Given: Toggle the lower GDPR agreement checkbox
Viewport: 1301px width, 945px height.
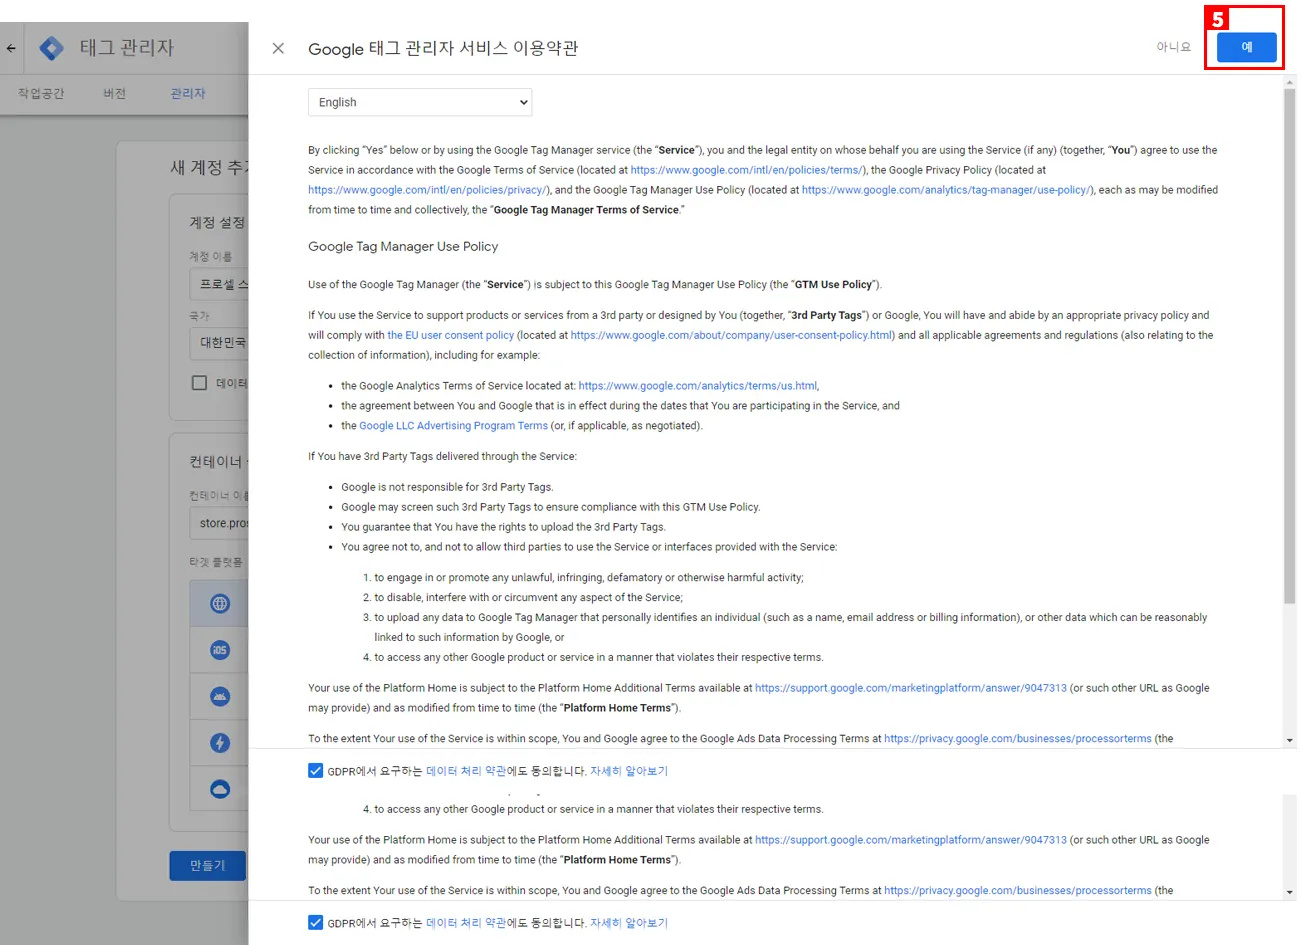Looking at the screenshot, I should point(316,923).
